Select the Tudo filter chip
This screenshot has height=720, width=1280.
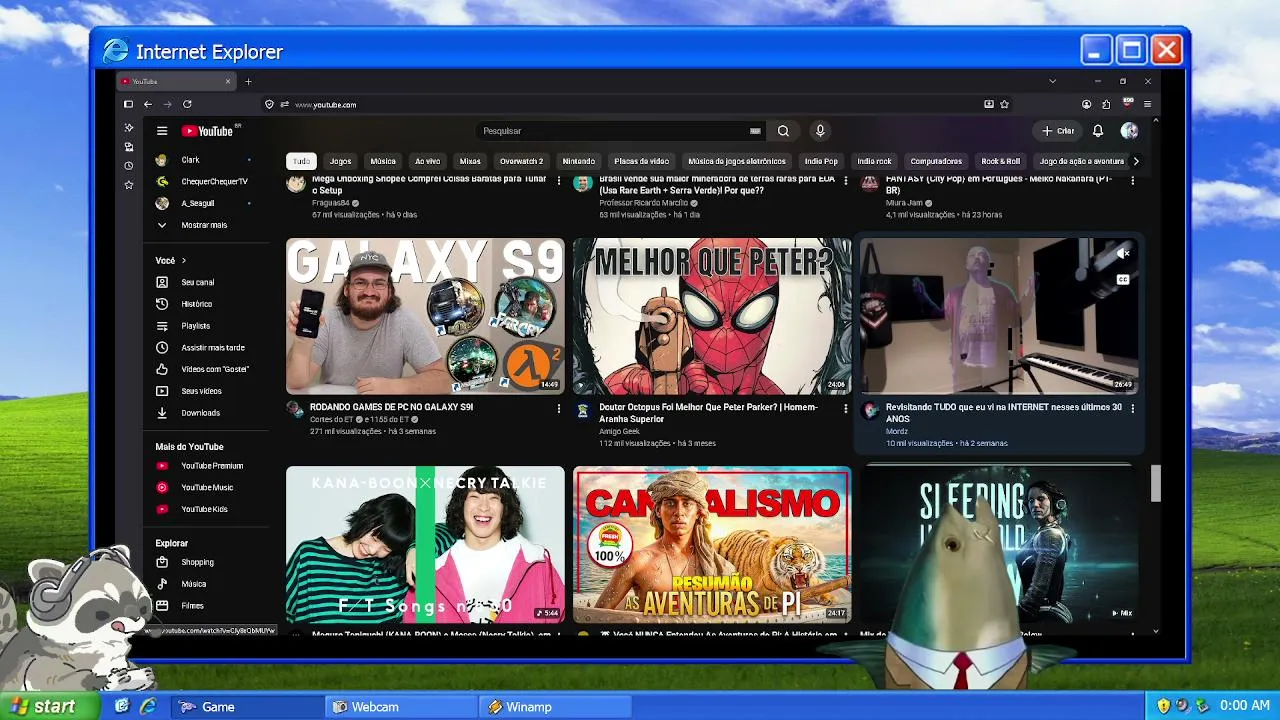(x=301, y=161)
